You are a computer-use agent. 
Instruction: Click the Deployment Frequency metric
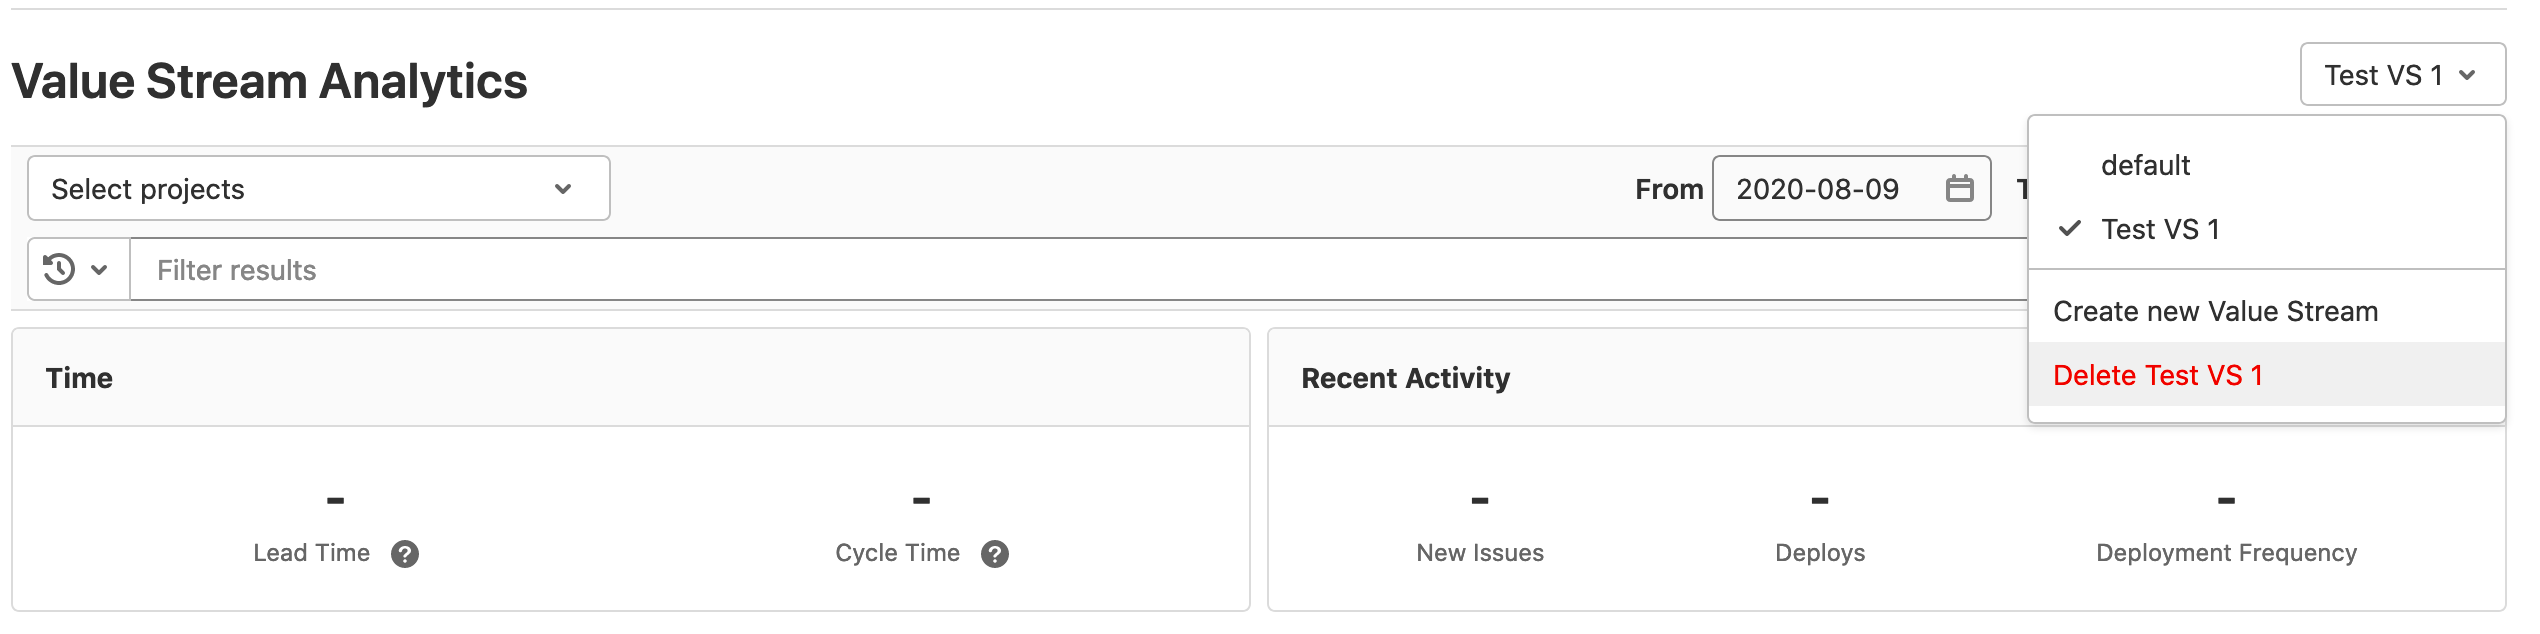coord(2226,553)
